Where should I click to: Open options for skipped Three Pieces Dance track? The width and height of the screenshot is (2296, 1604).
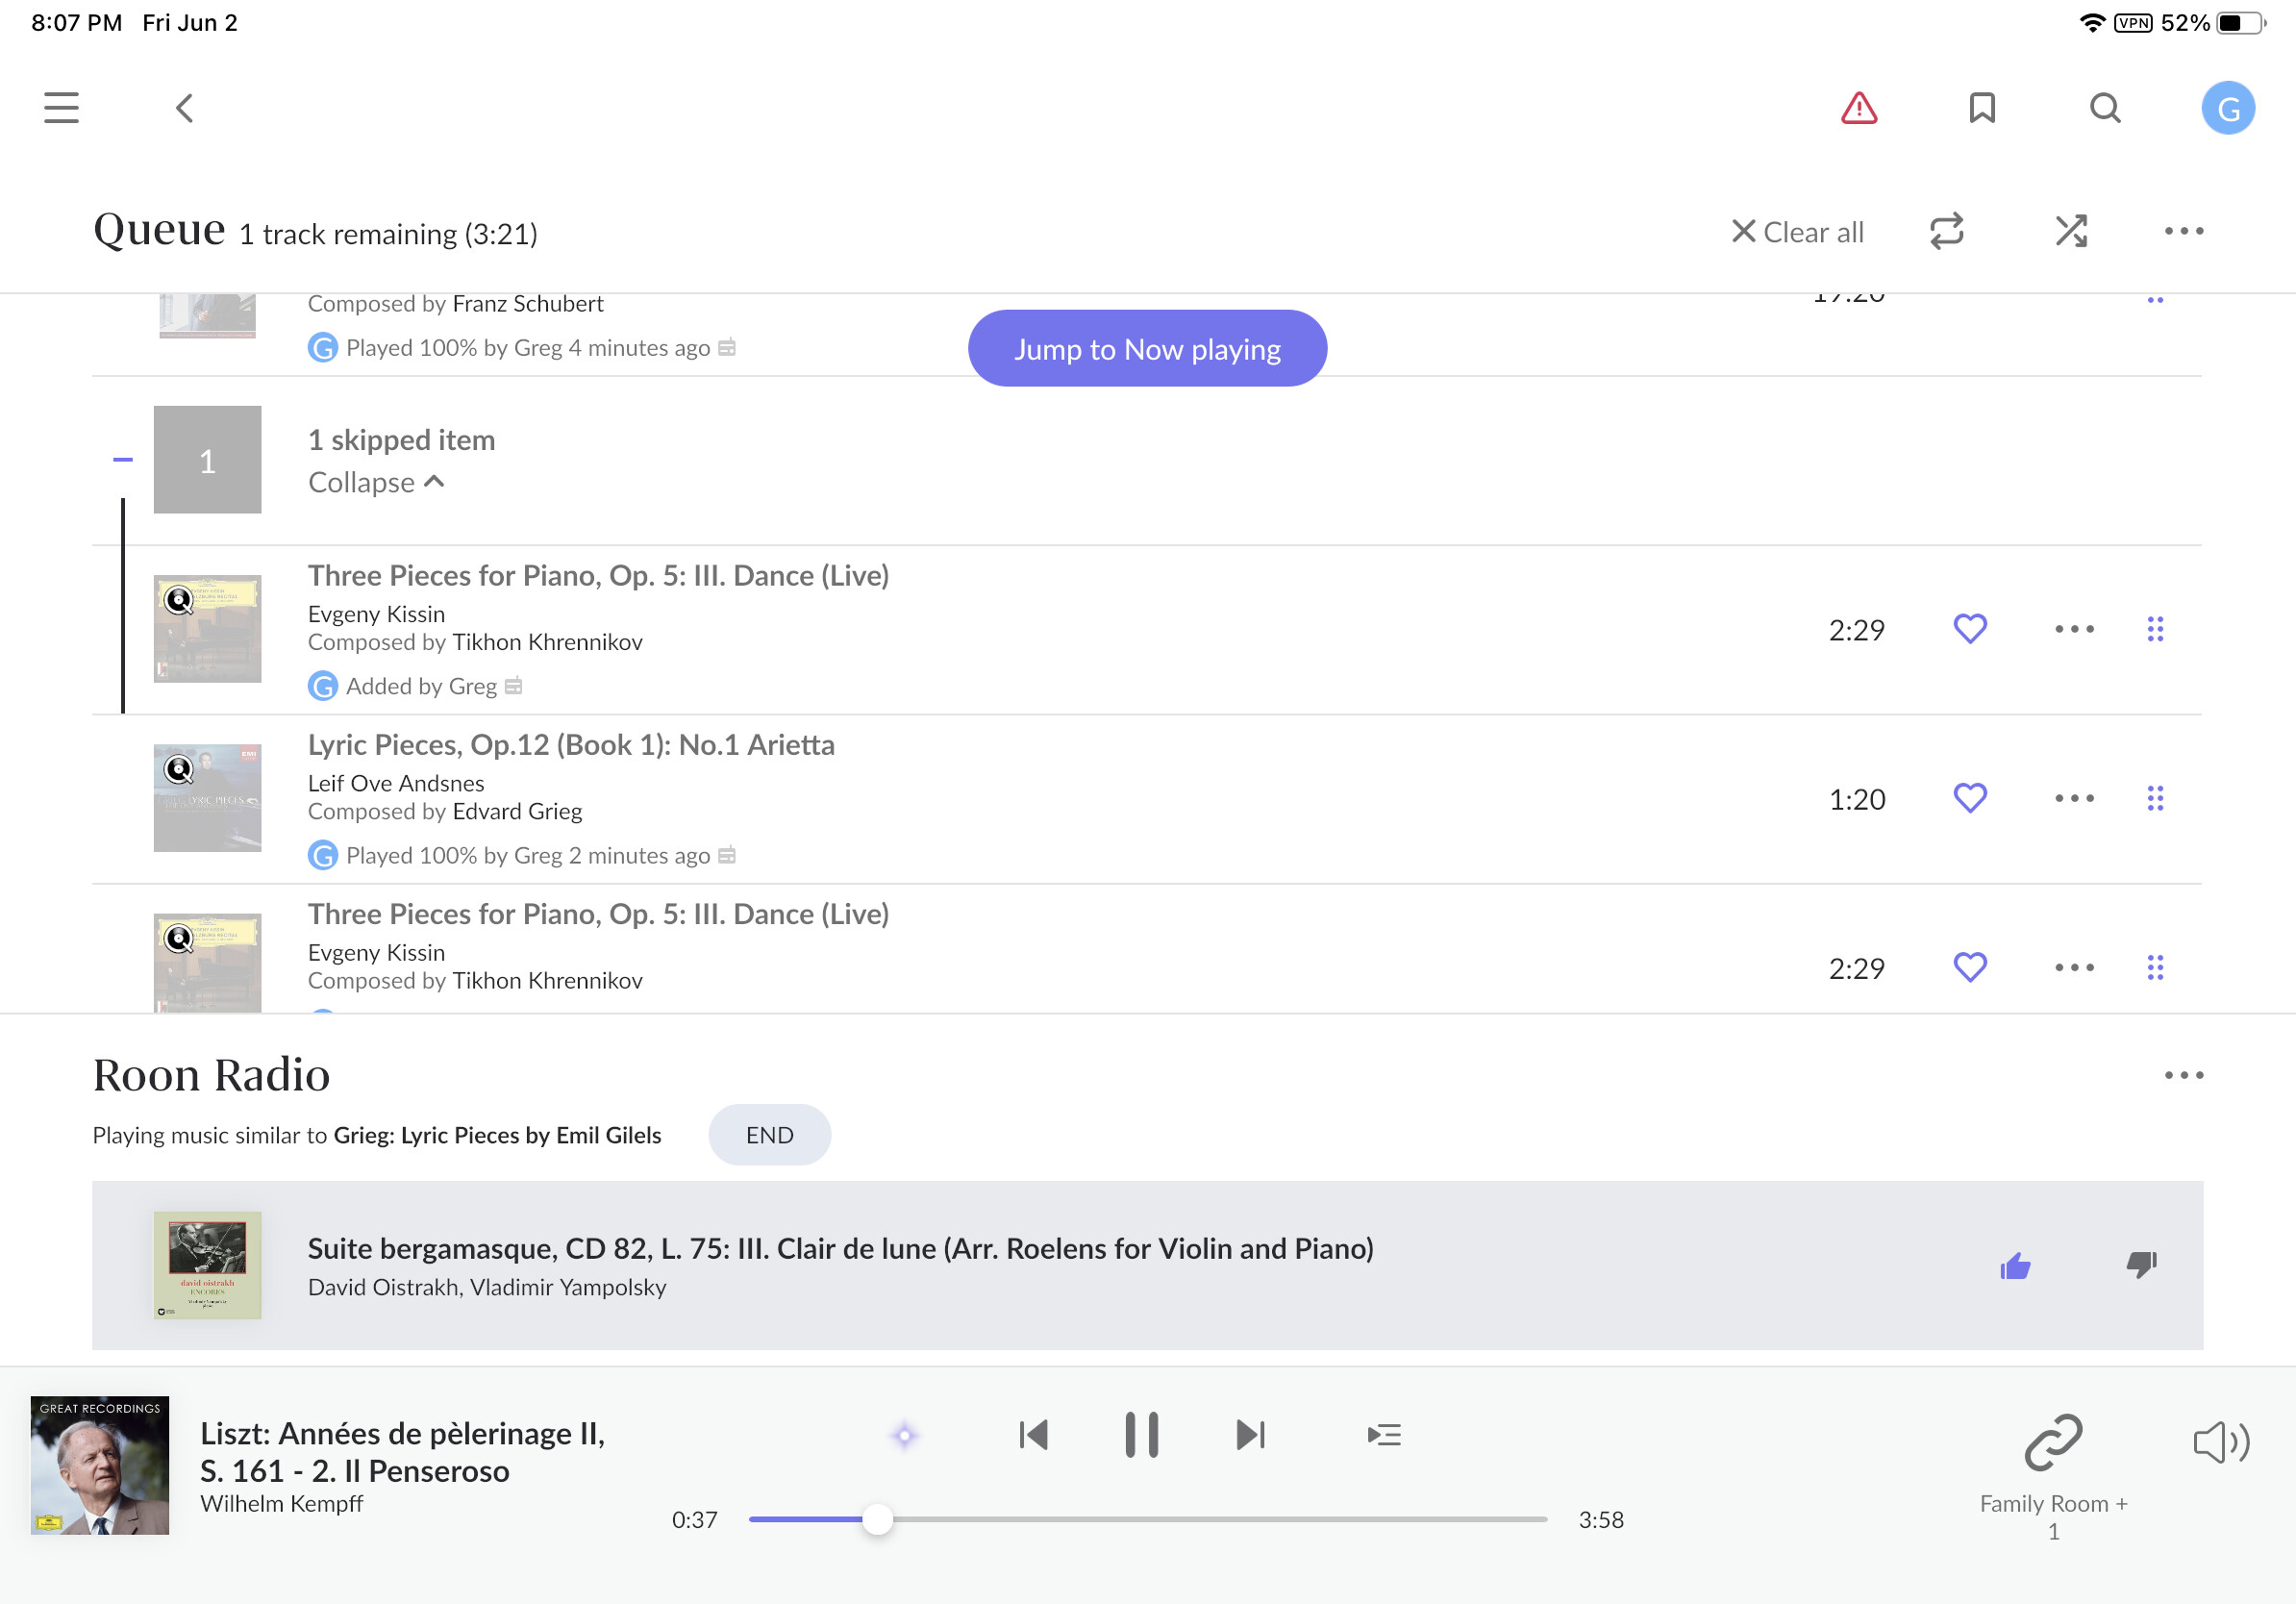coord(2074,629)
